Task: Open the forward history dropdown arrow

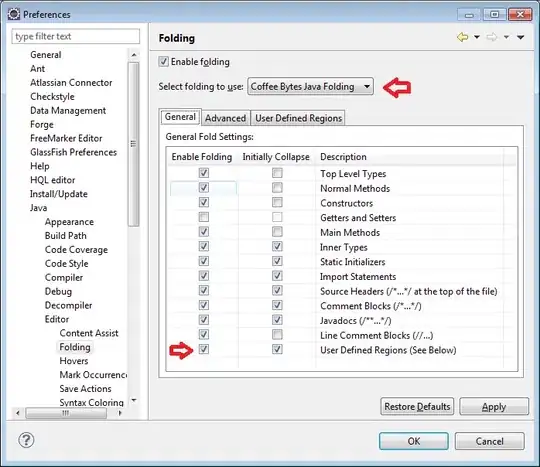Action: (506, 37)
